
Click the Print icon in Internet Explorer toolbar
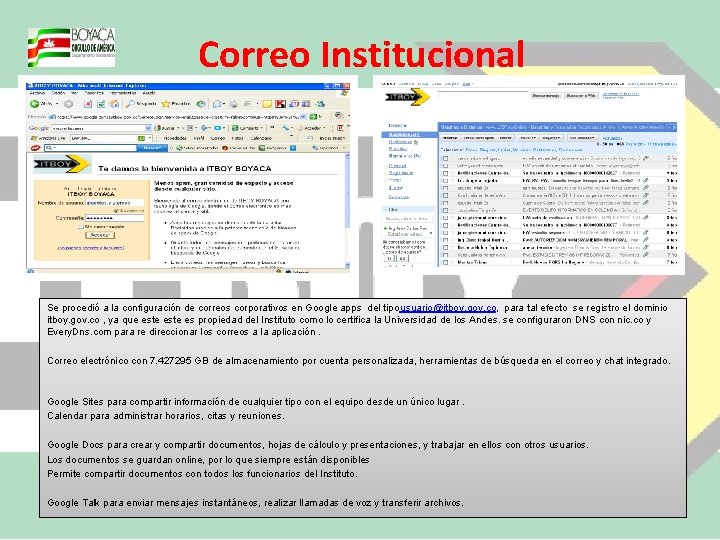[233, 104]
